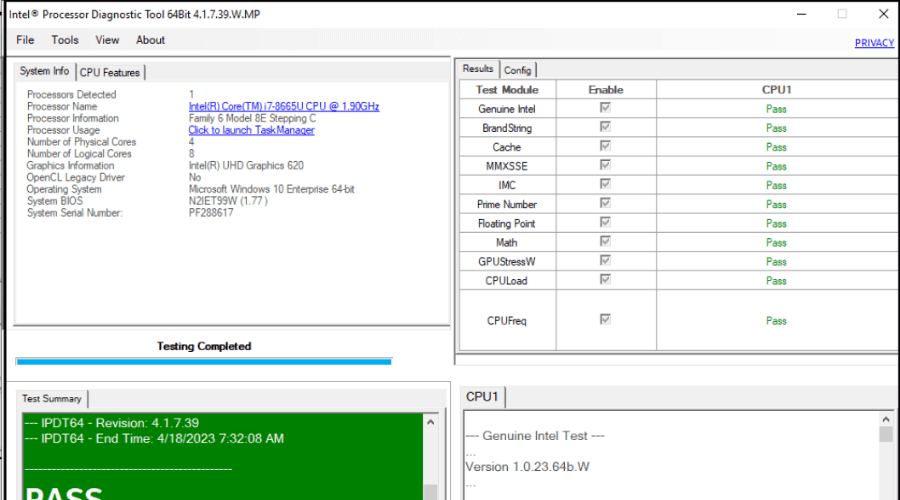This screenshot has width=900, height=500.
Task: Close the Processor Diagnostic Tool window
Action: pos(883,14)
